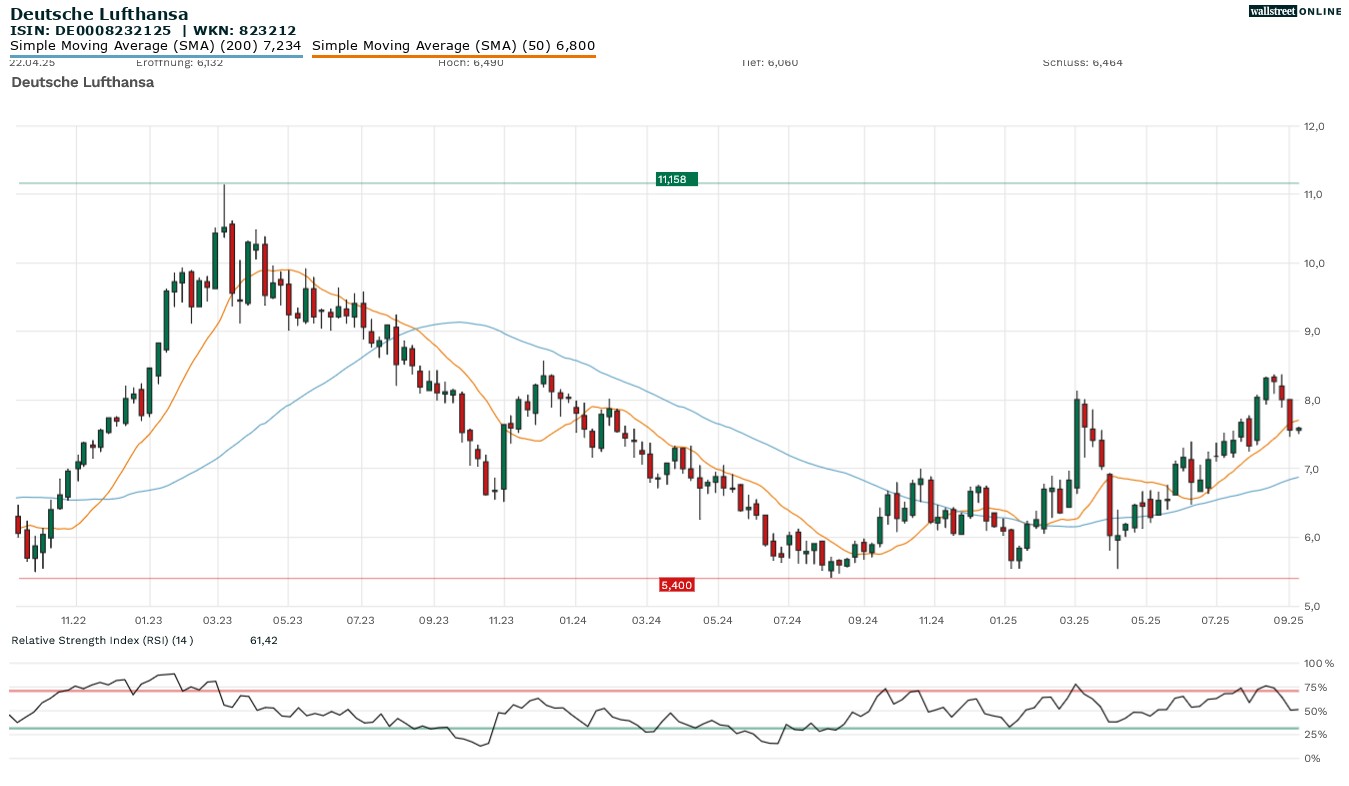Click the 11.22 date axis label

[73, 620]
